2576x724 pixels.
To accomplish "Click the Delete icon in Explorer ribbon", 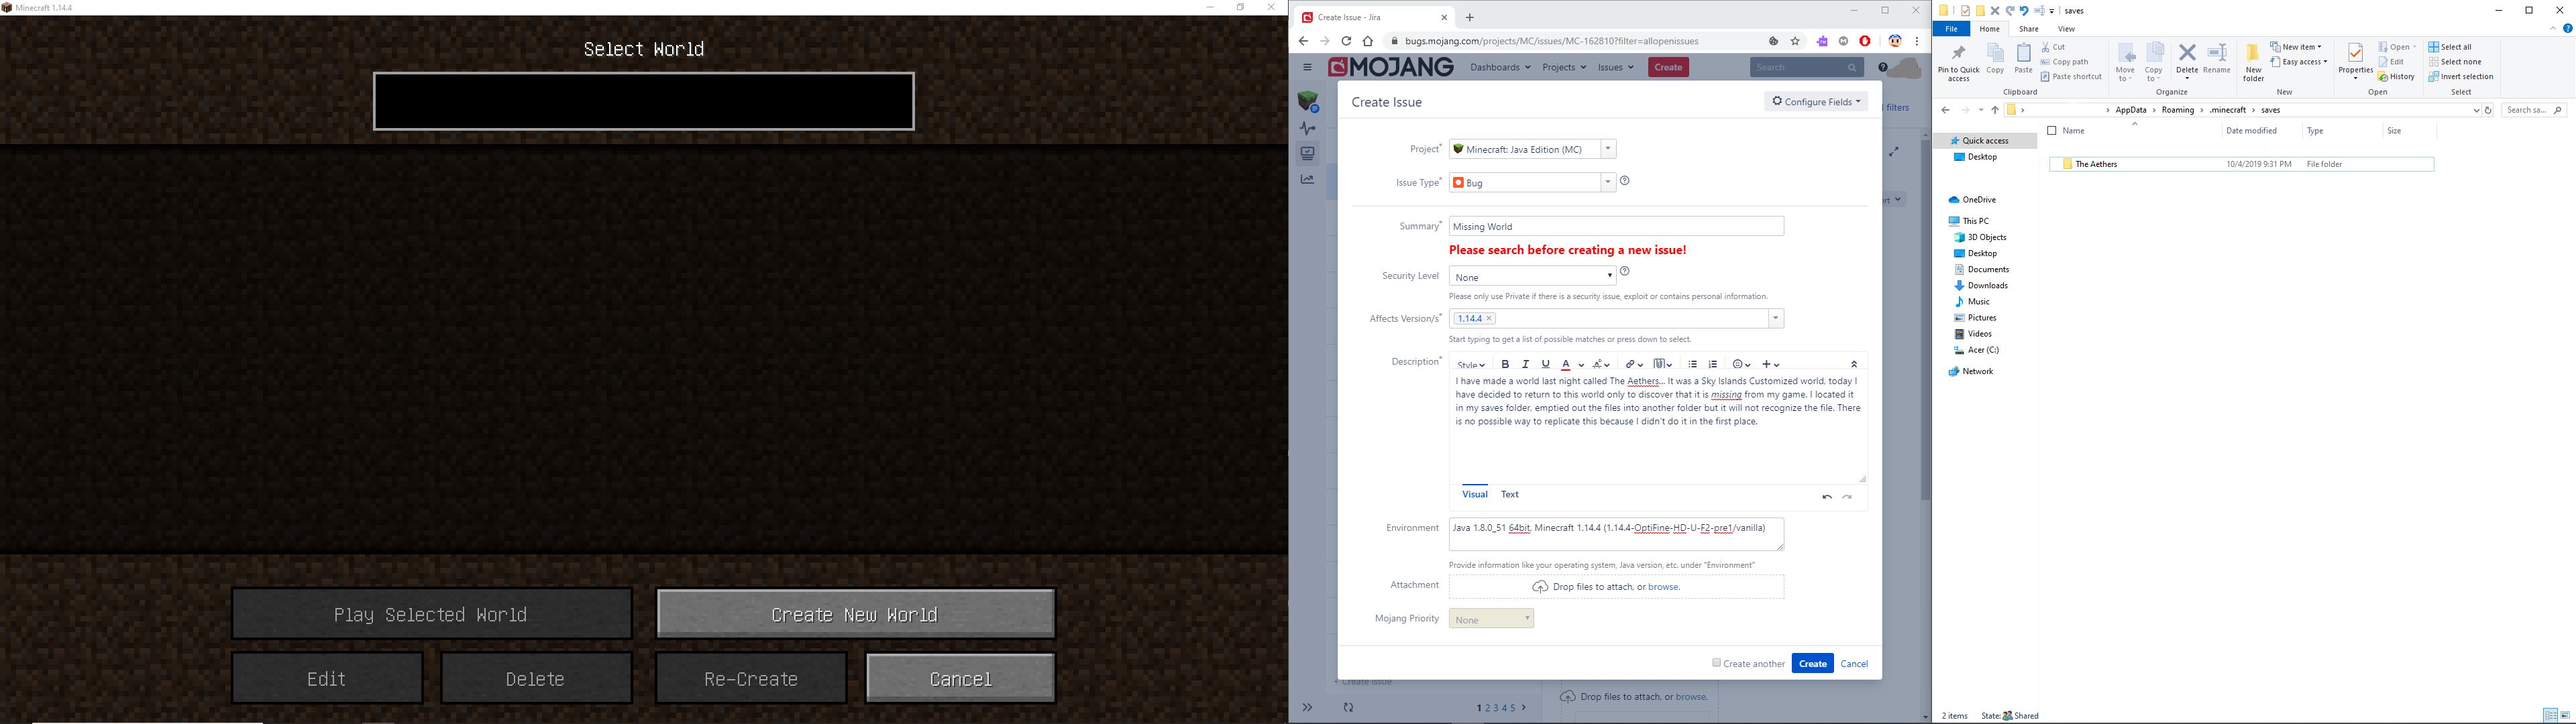I will click(x=2187, y=53).
